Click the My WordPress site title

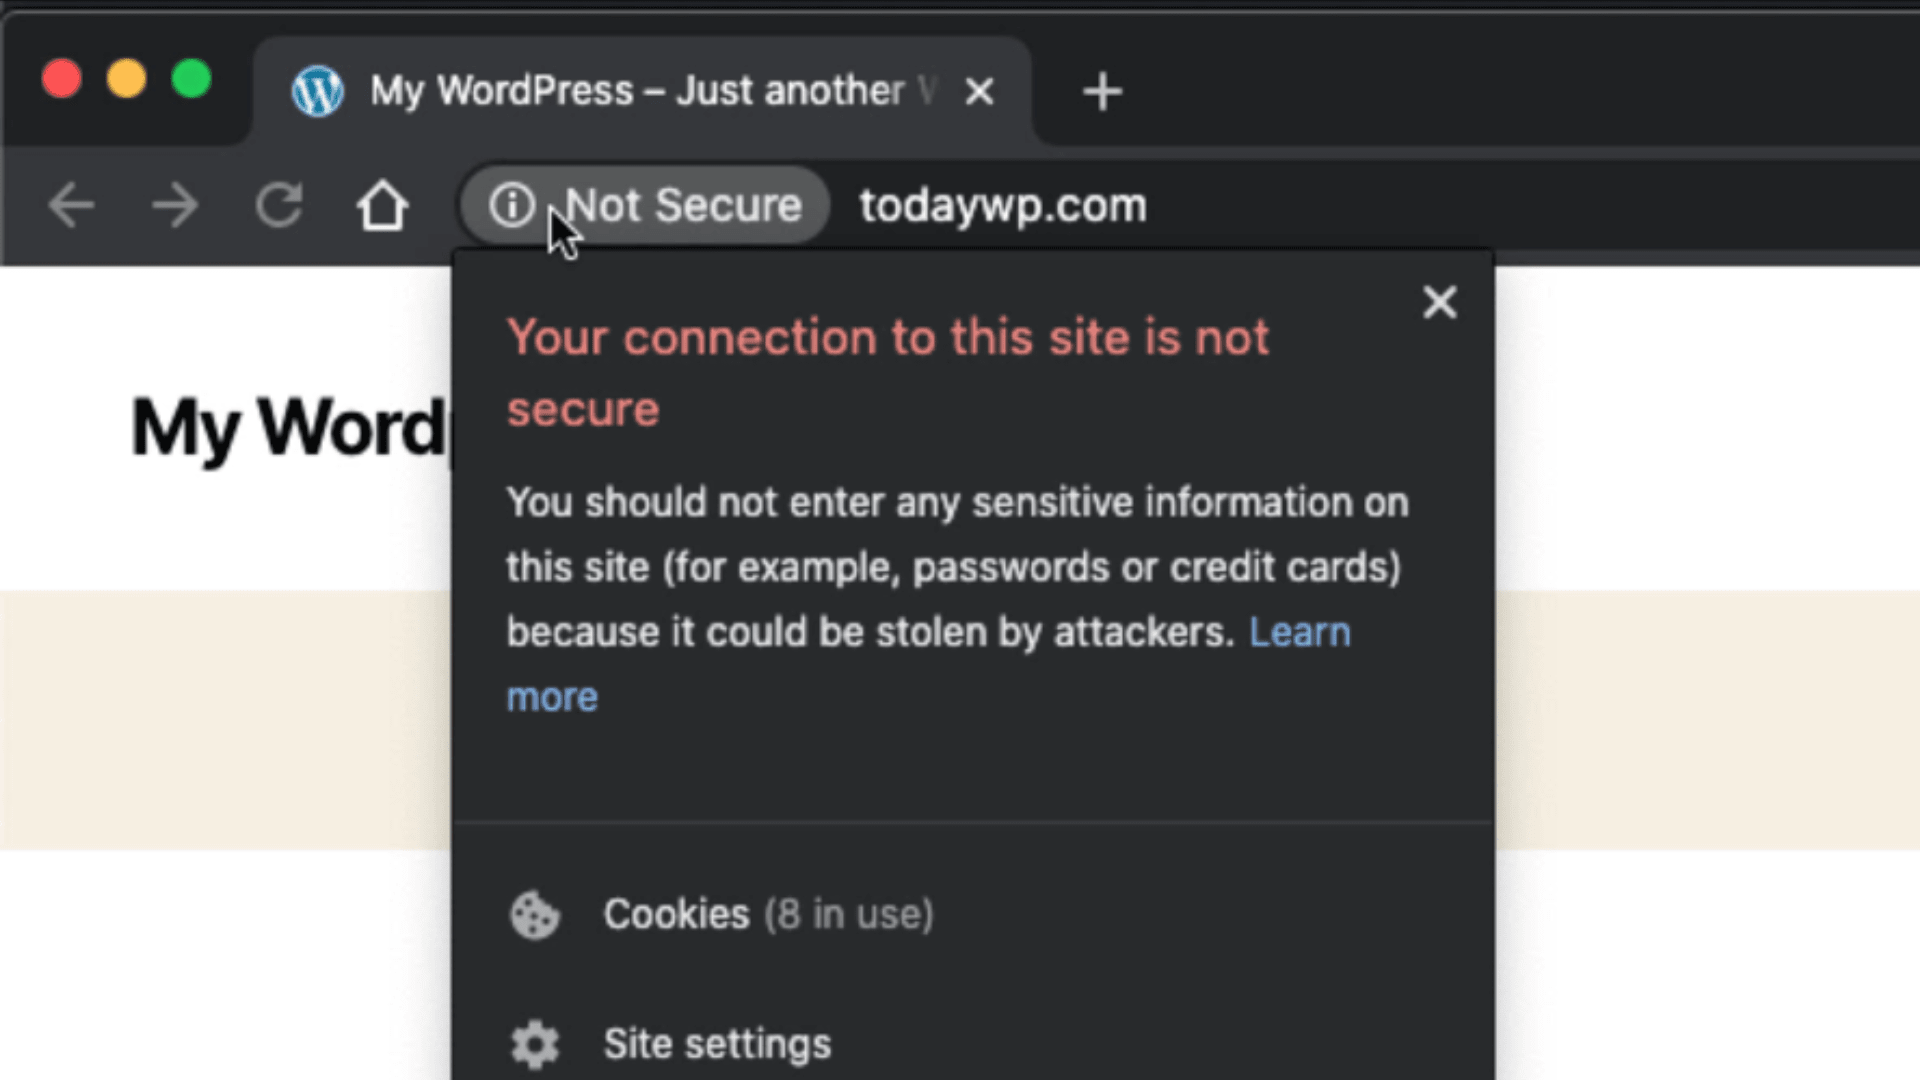coord(288,428)
